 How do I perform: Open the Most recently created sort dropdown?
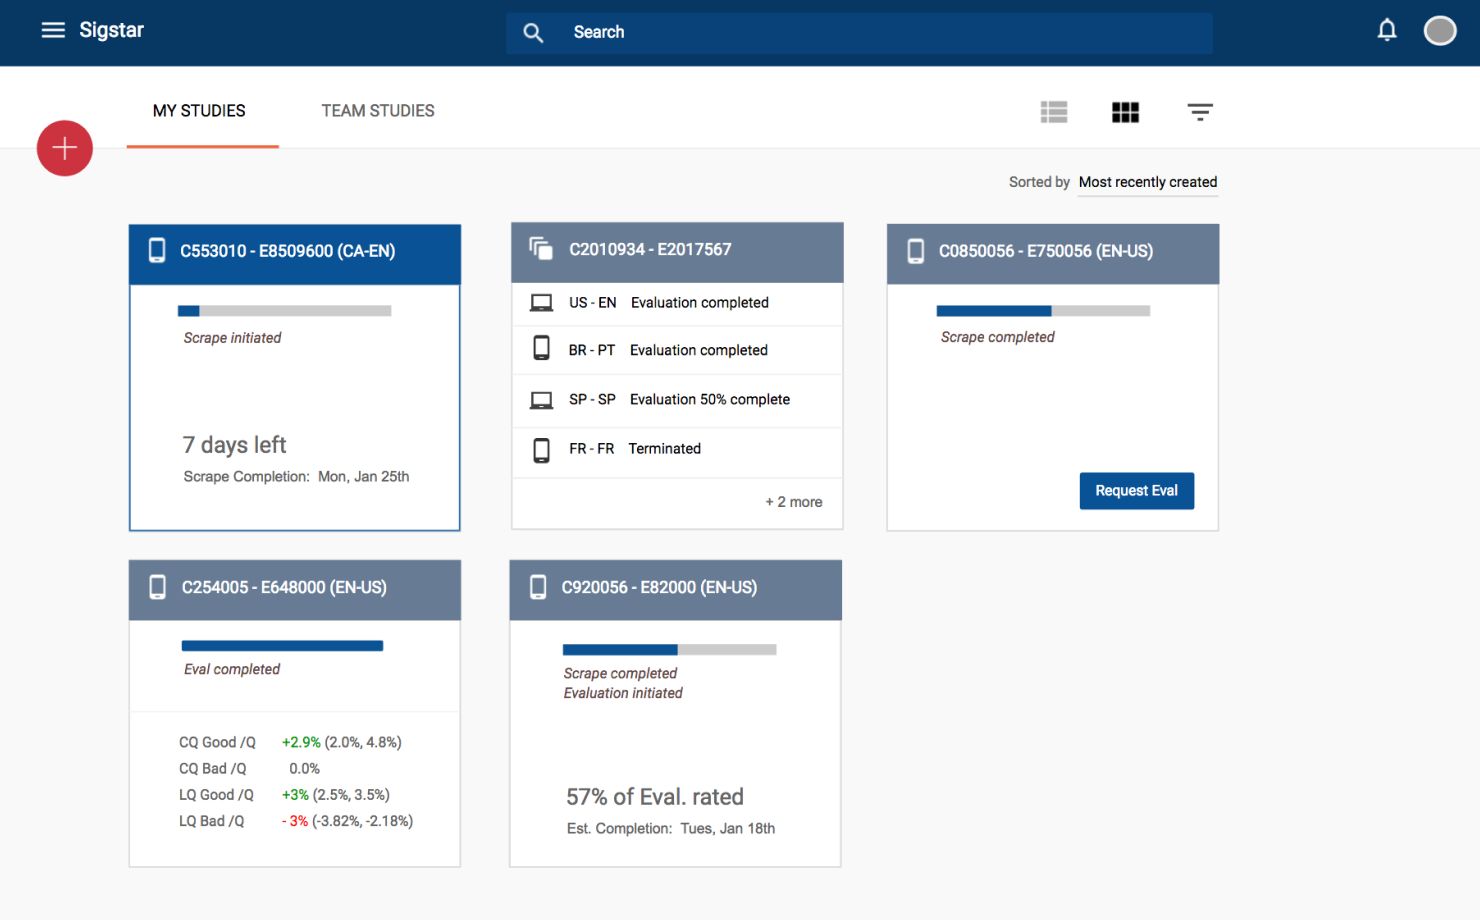point(1147,182)
